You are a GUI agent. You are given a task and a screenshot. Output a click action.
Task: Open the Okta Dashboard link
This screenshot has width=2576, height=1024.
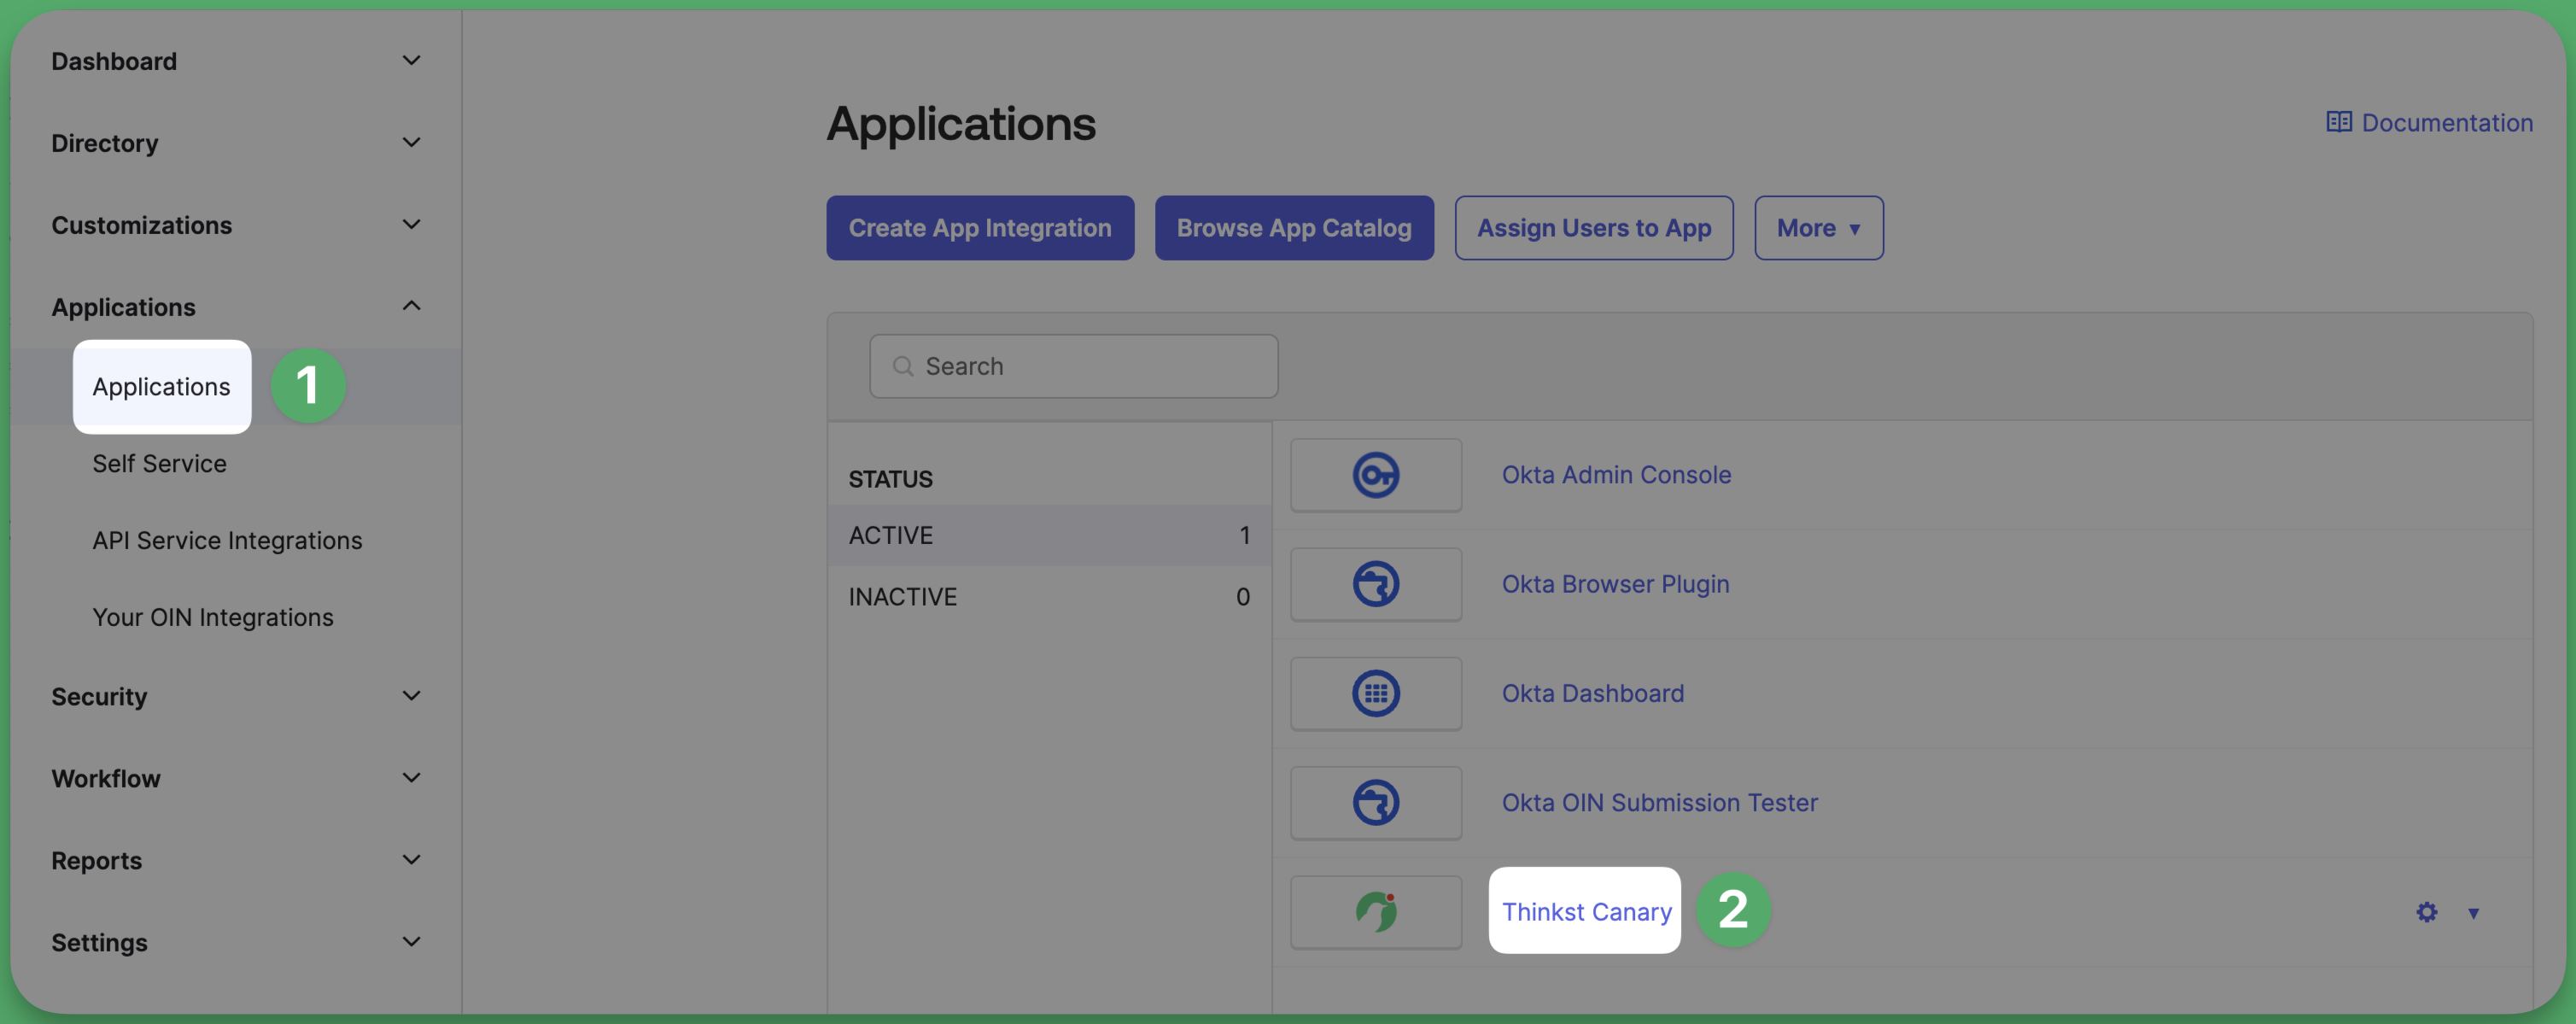click(1592, 693)
